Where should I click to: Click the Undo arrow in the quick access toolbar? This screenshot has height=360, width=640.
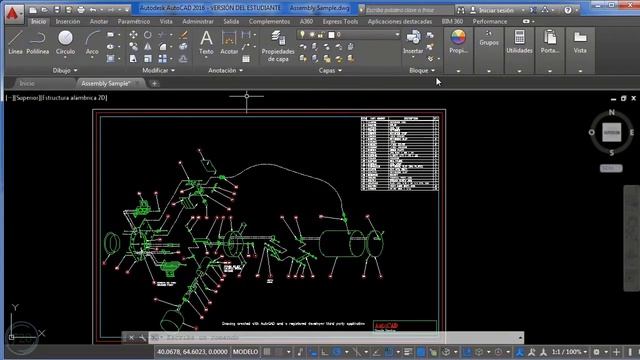pos(93,10)
